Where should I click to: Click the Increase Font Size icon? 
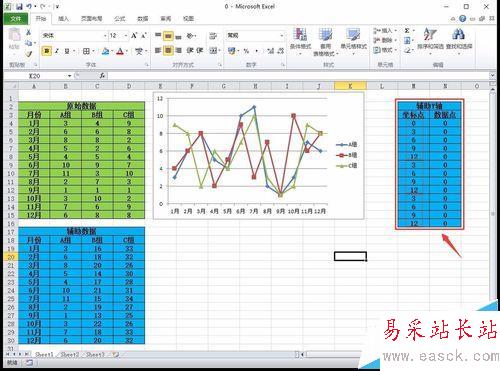tap(134, 35)
